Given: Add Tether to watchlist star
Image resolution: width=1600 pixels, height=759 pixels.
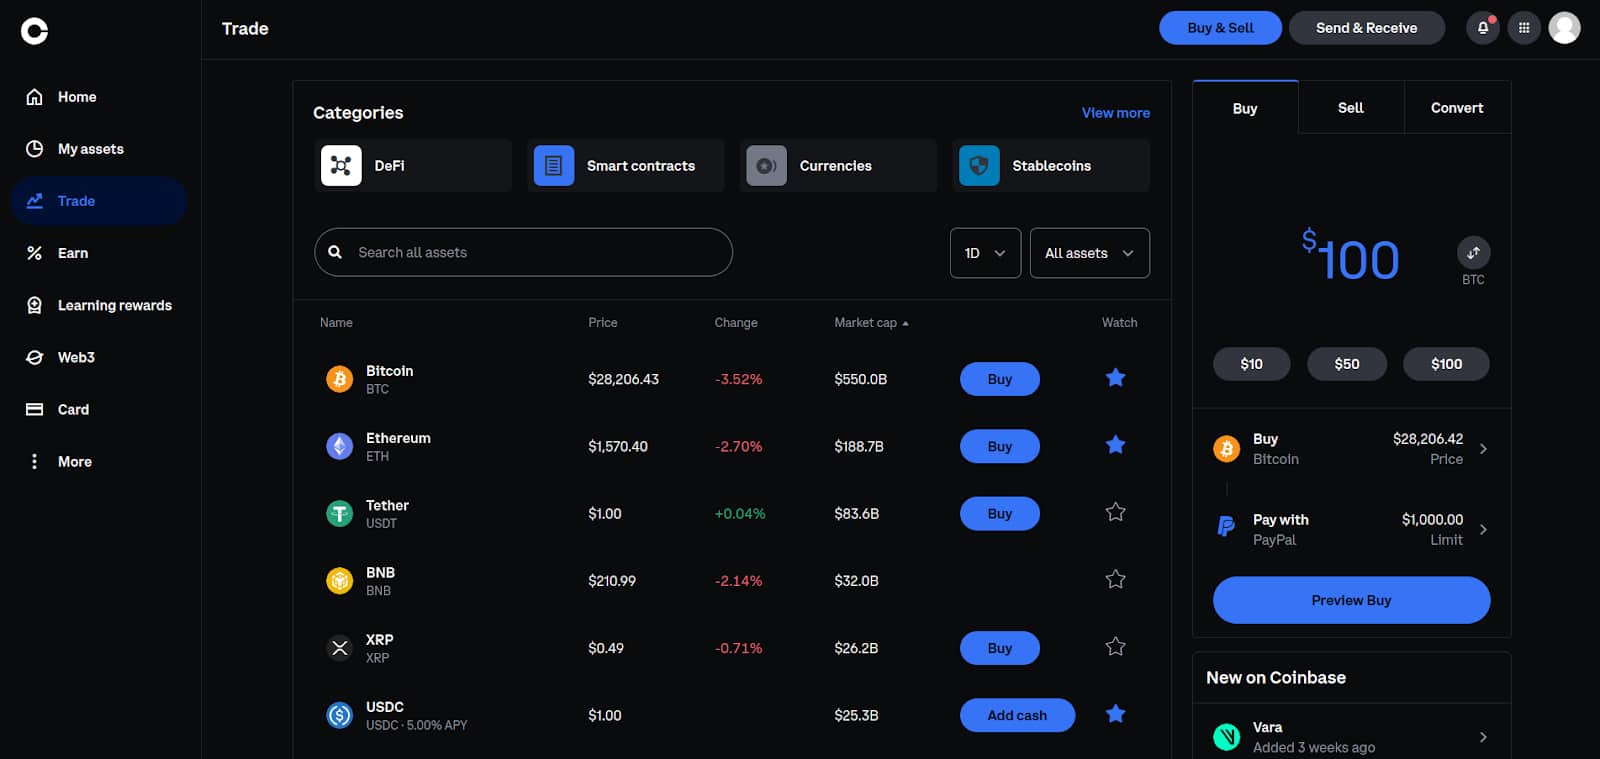Looking at the screenshot, I should [x=1115, y=512].
